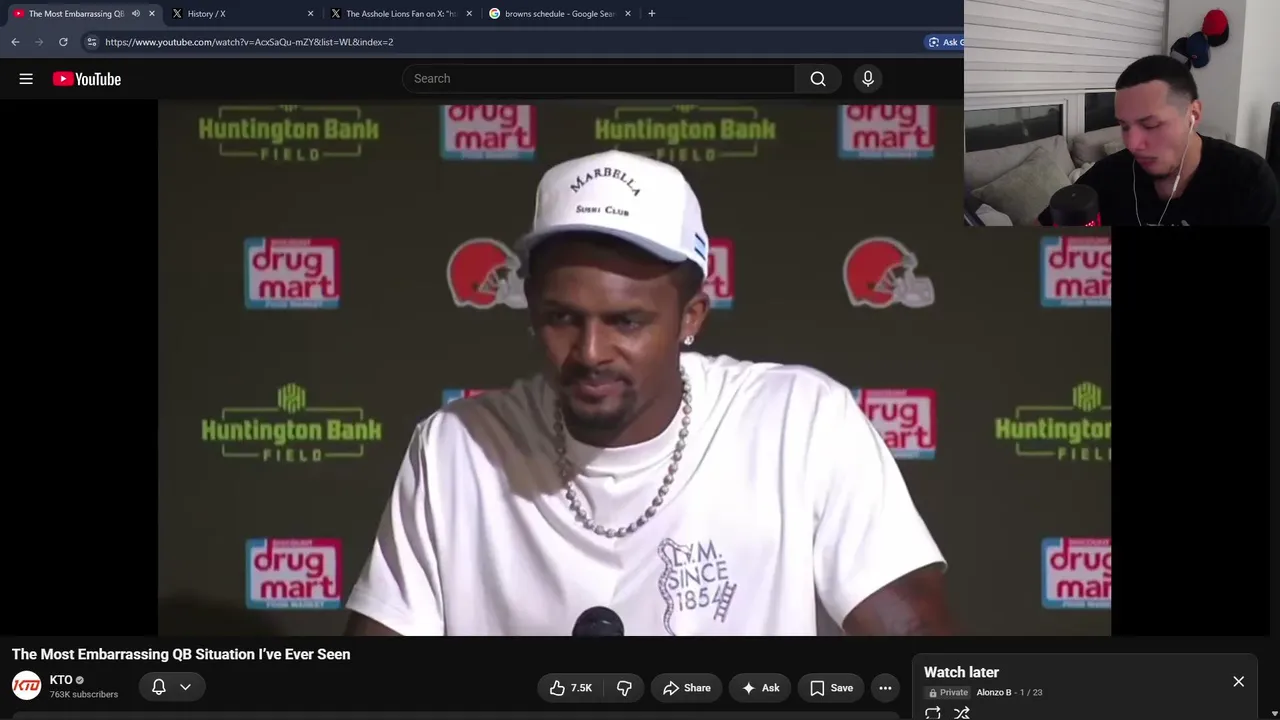1280x720 pixels.
Task: Mute the tab using its speaker icon
Action: (x=136, y=14)
